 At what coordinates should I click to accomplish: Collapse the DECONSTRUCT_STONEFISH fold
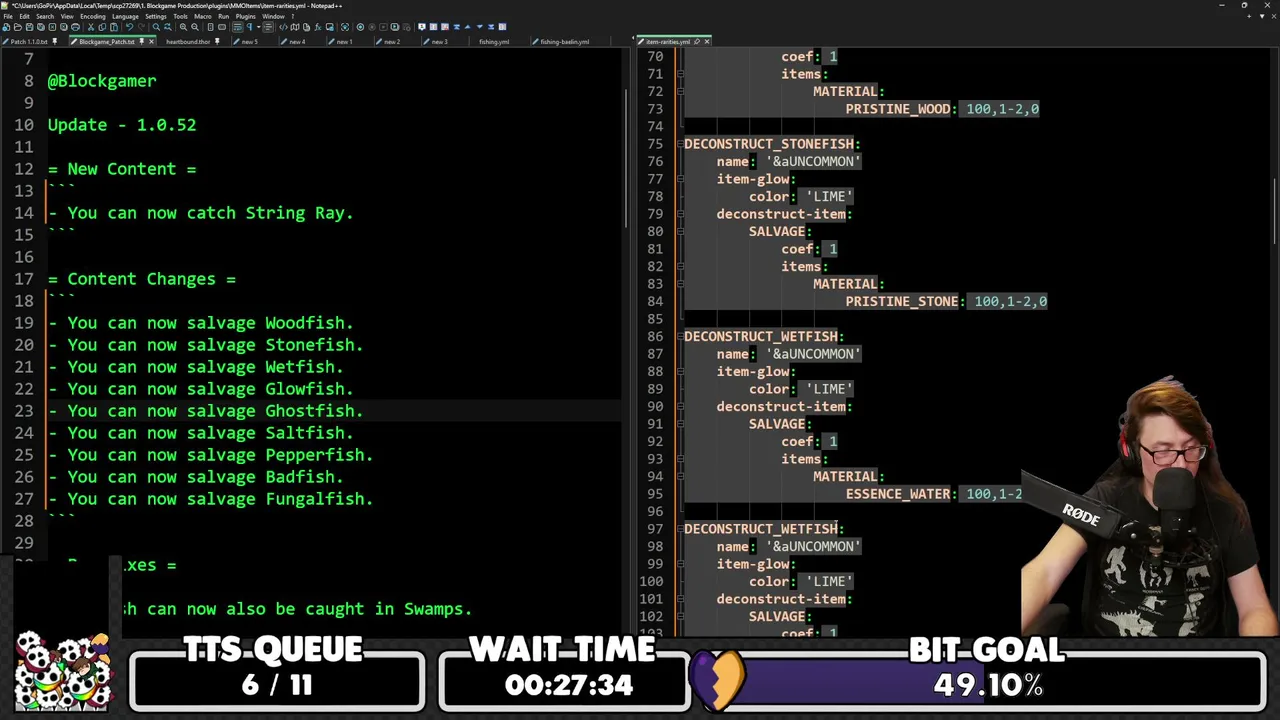pyautogui.click(x=679, y=144)
